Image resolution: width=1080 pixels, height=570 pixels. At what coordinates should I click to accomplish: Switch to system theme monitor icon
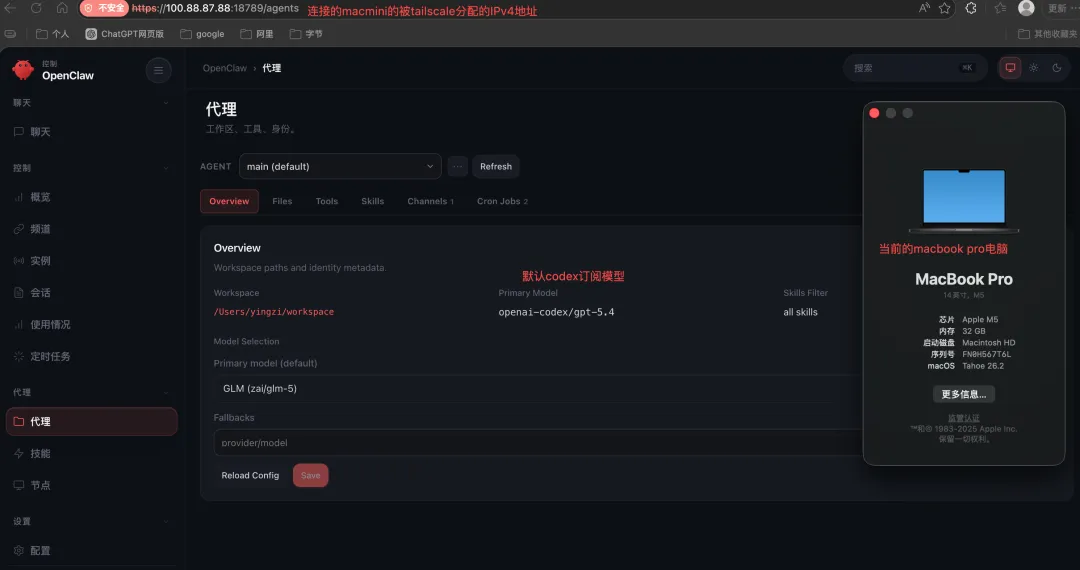coord(1010,68)
